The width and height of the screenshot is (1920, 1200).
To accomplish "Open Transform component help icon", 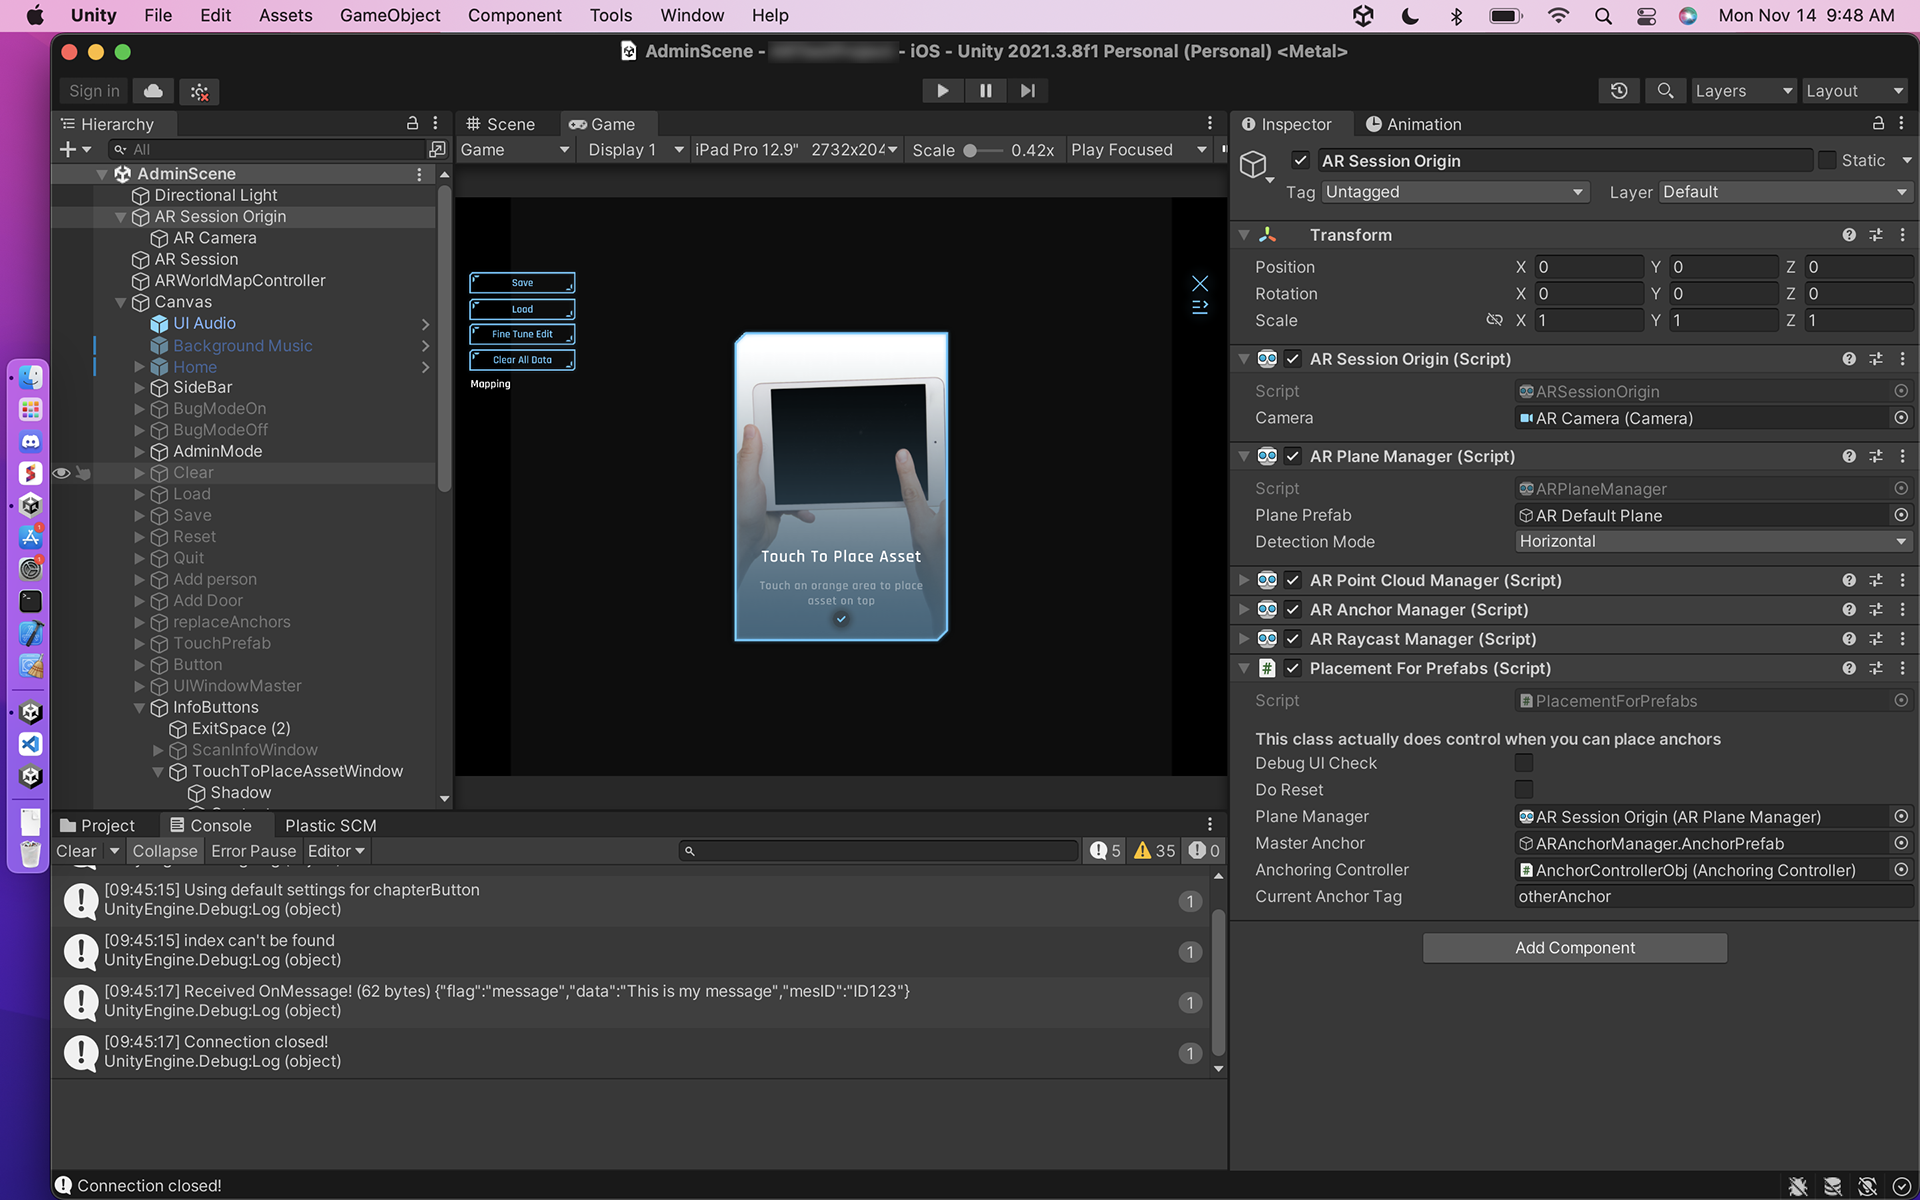I will 1849,235.
